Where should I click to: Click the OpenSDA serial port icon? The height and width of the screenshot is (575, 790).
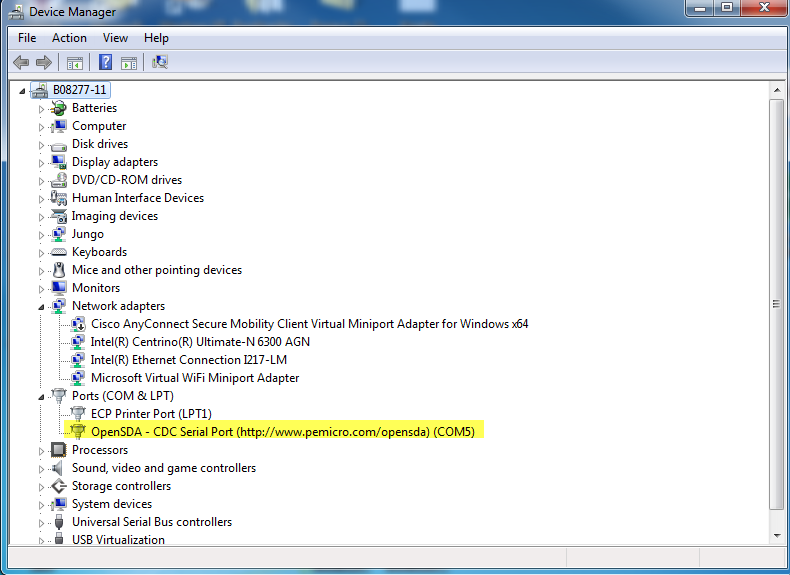point(78,431)
